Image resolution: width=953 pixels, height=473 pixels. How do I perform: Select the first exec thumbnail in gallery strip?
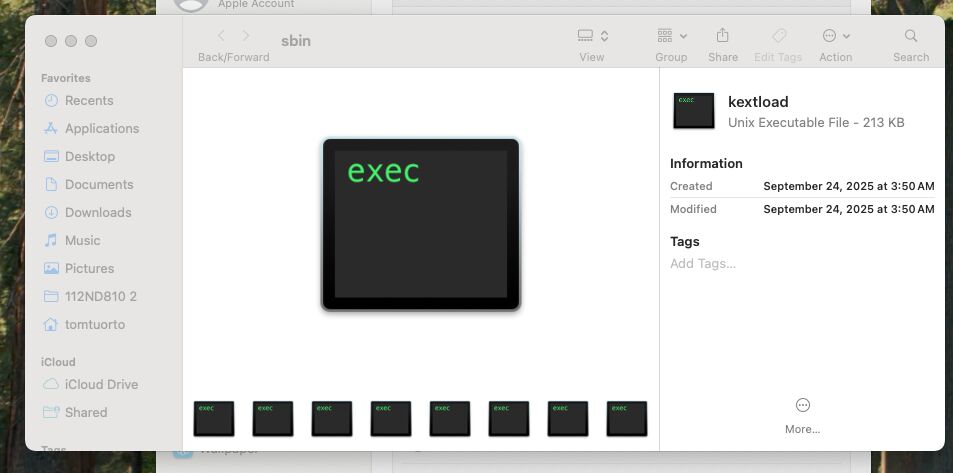point(214,419)
